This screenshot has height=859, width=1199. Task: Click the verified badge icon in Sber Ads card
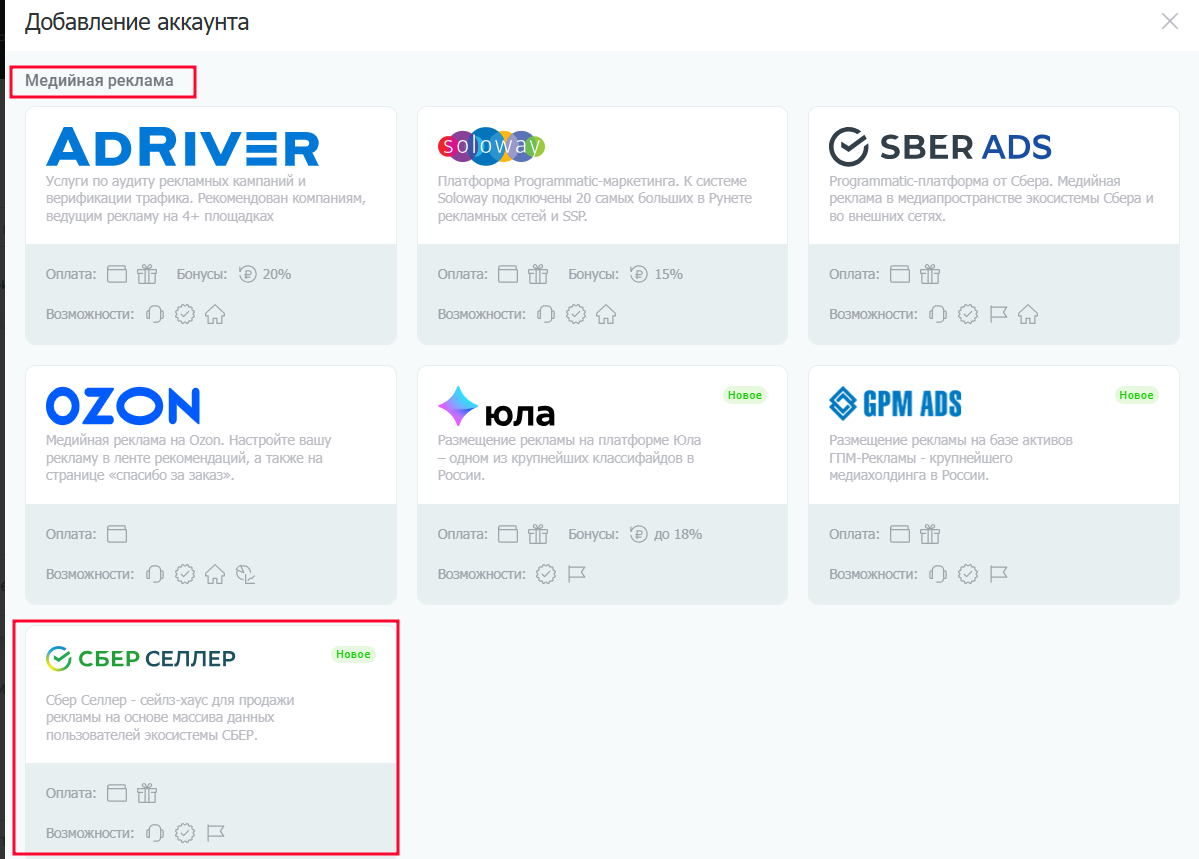coord(968,314)
